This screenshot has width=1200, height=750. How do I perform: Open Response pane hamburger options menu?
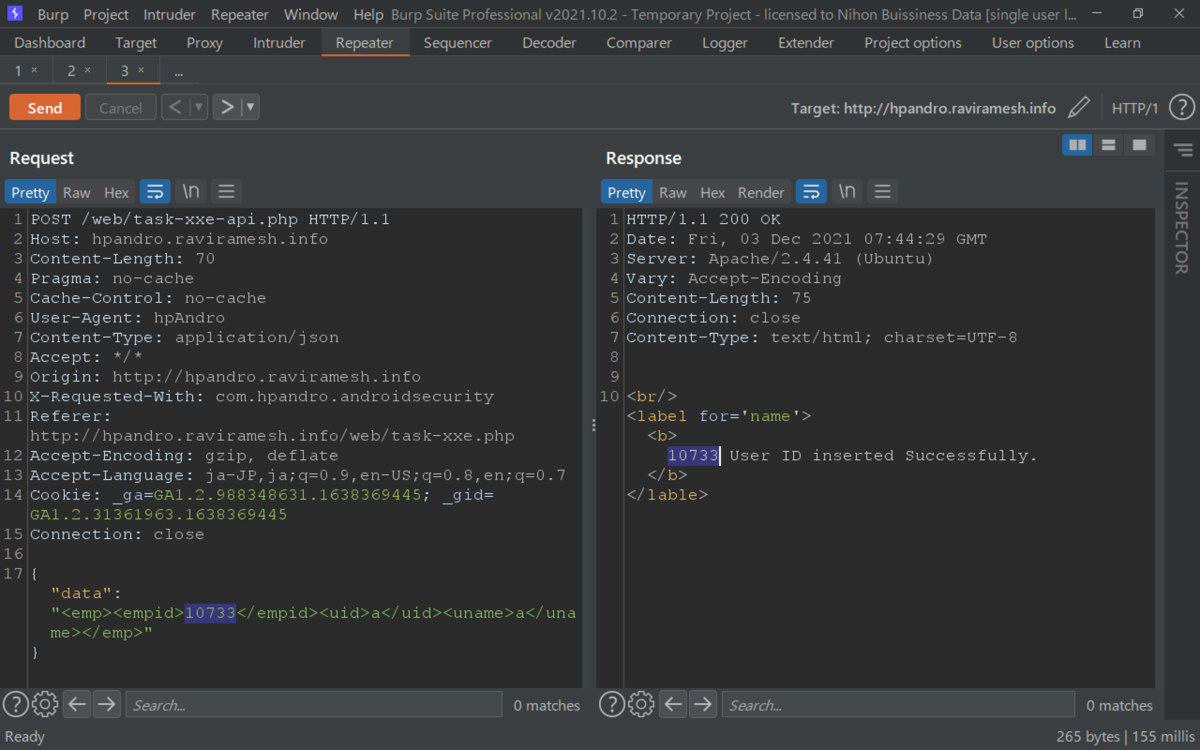pos(882,192)
